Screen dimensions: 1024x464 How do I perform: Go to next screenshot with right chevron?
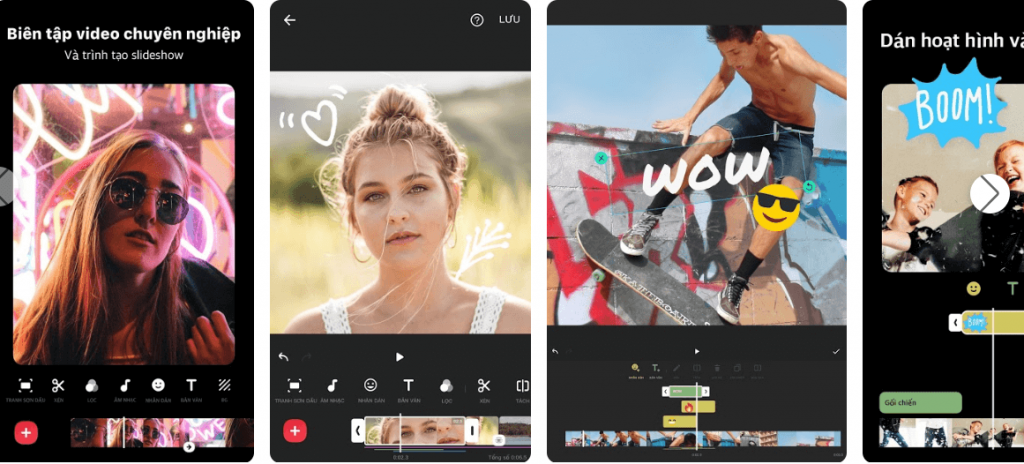pyautogui.click(x=989, y=193)
